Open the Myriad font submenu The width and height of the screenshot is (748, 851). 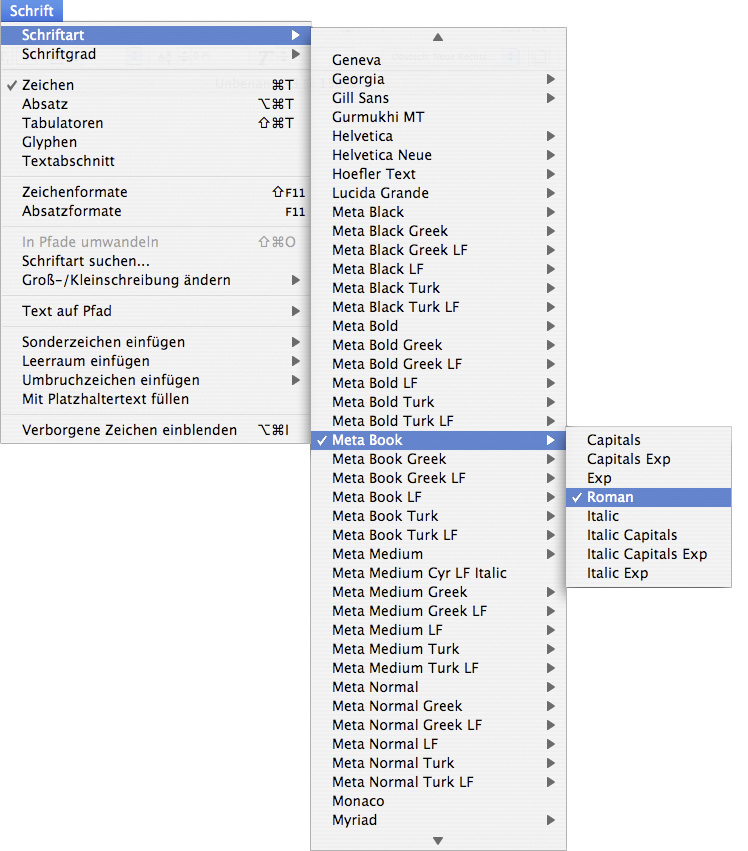tap(439, 820)
